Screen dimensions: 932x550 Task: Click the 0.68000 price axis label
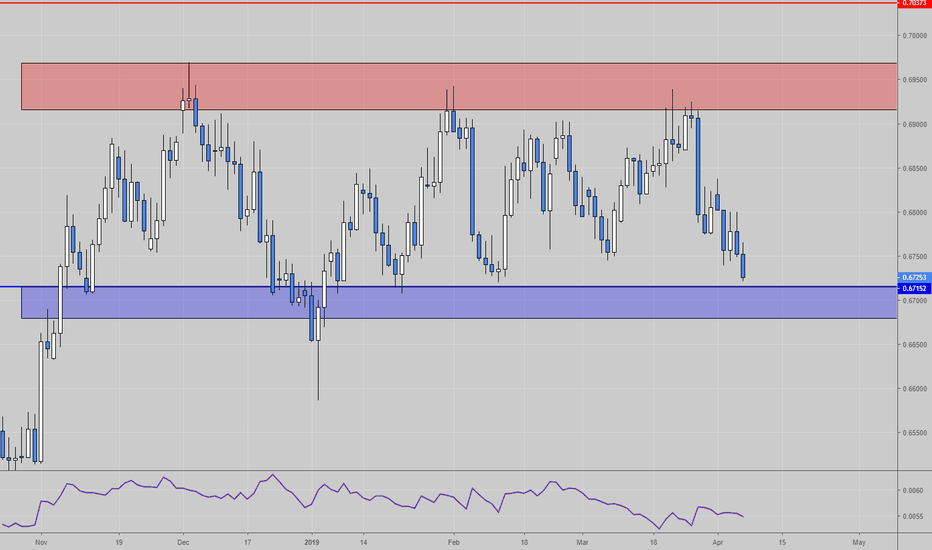[x=914, y=212]
